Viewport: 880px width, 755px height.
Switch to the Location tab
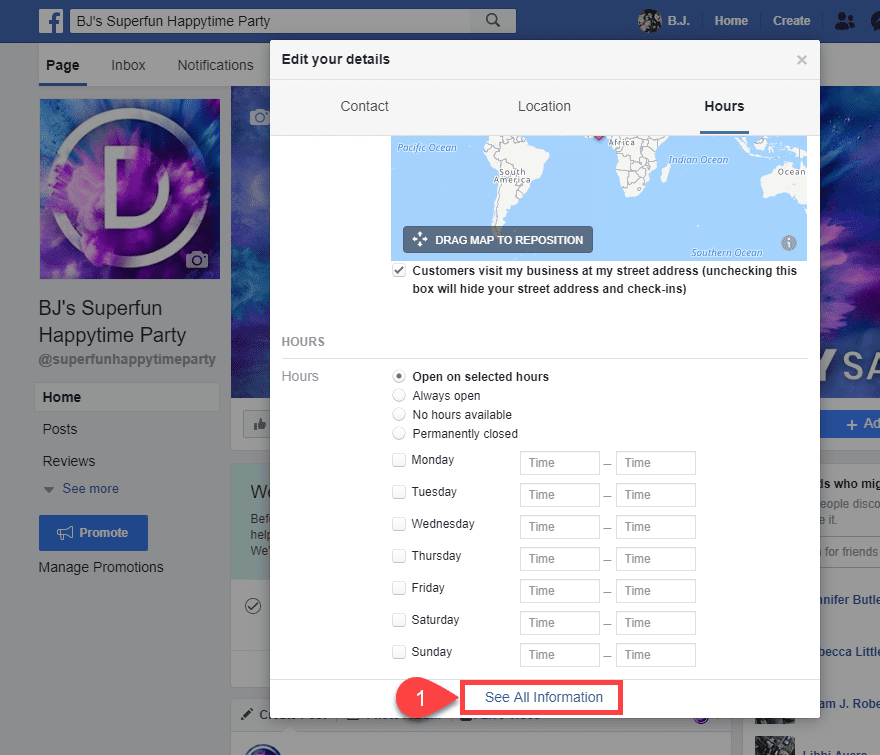pos(544,106)
